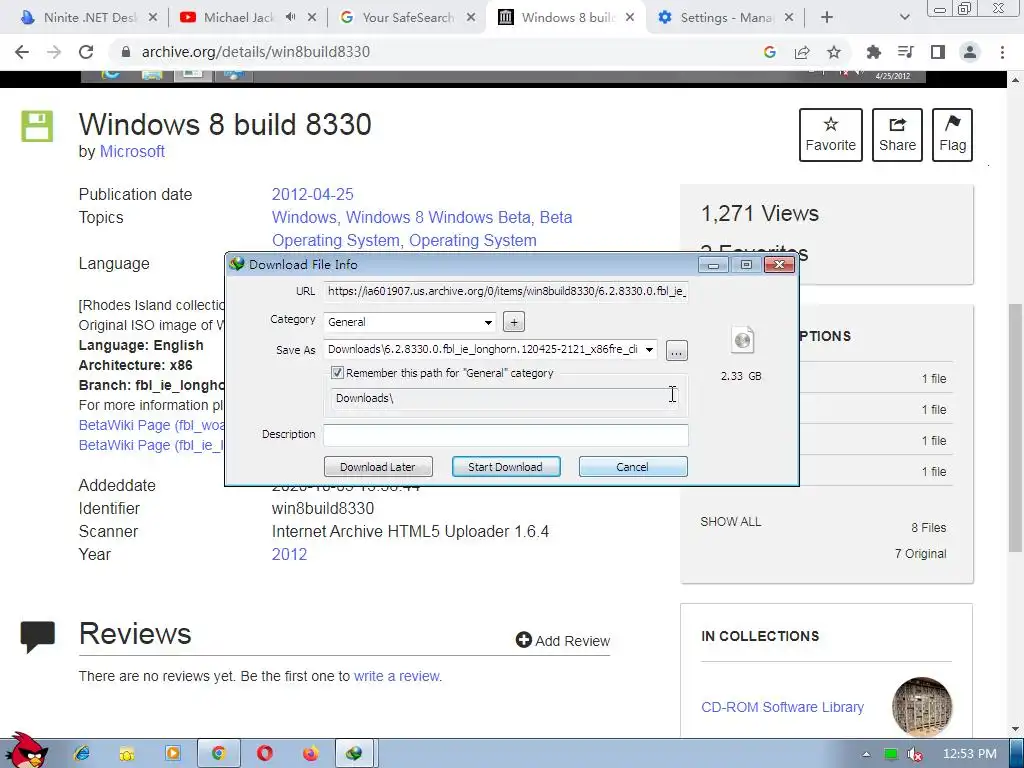Close the Your SafeSearch tab
Screen dimensions: 1024x768
coord(471,18)
